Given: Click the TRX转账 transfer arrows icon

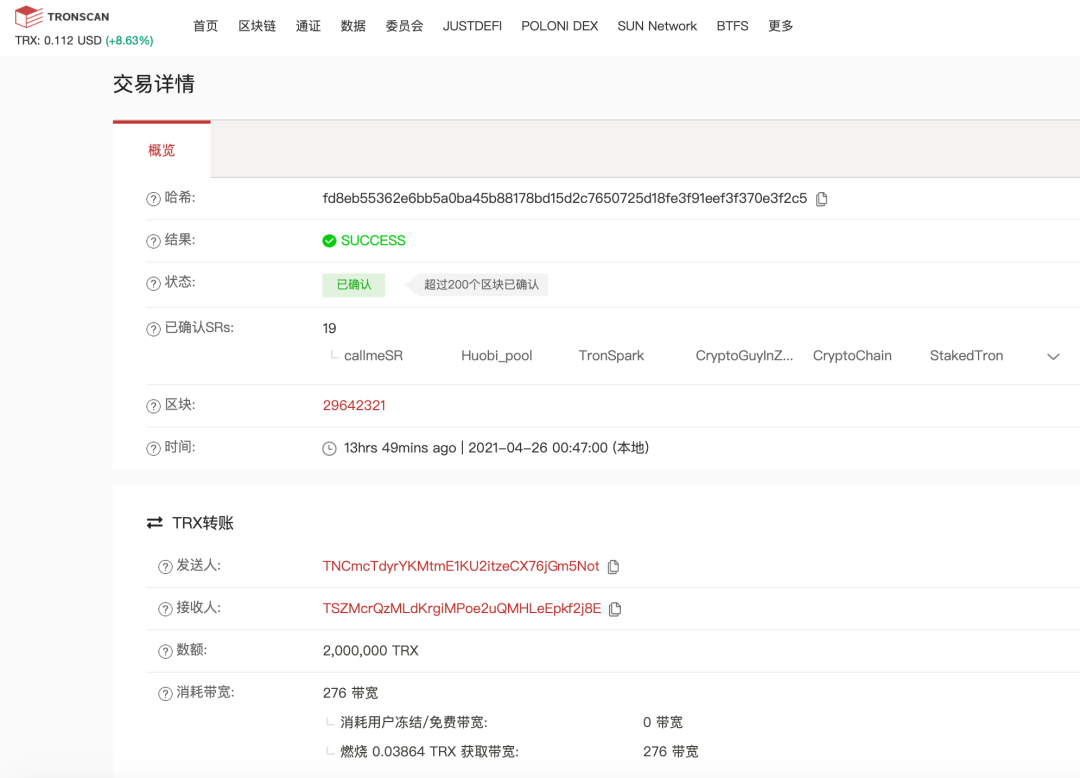Looking at the screenshot, I should [155, 523].
